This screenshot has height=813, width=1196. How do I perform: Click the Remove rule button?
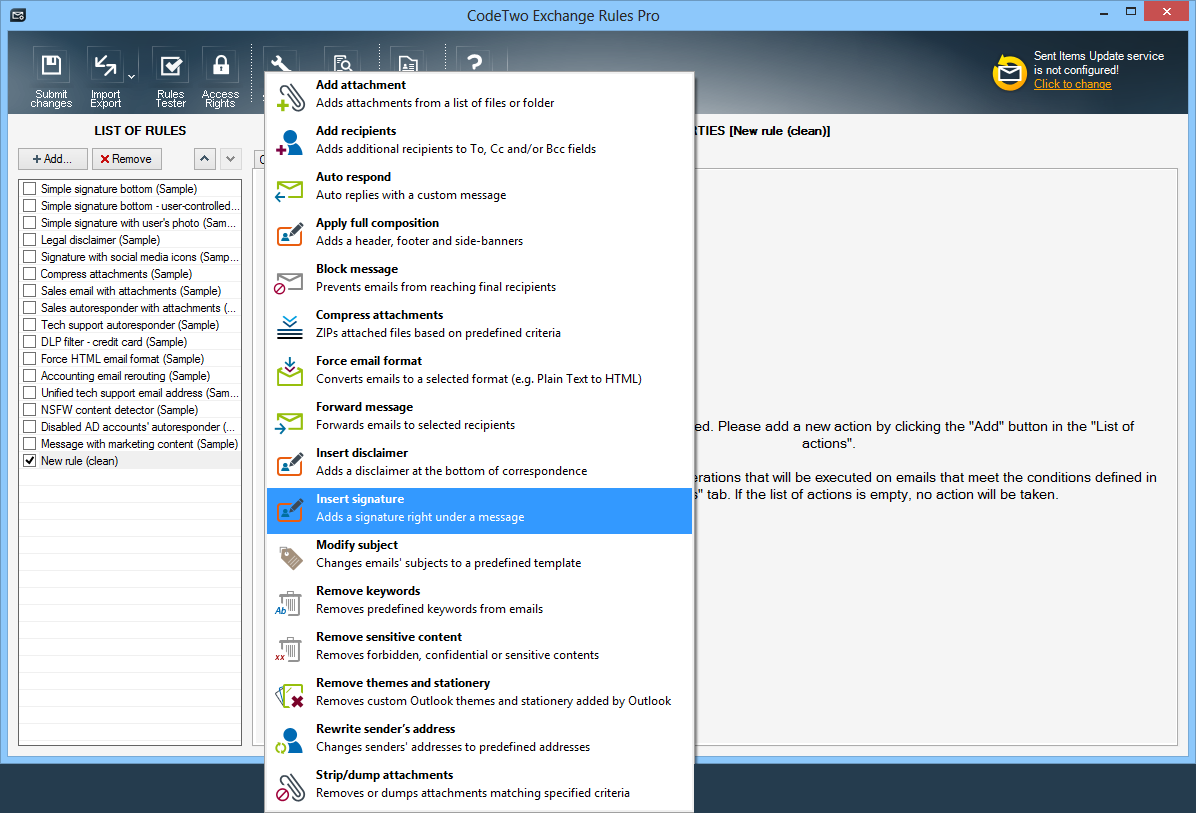(127, 159)
